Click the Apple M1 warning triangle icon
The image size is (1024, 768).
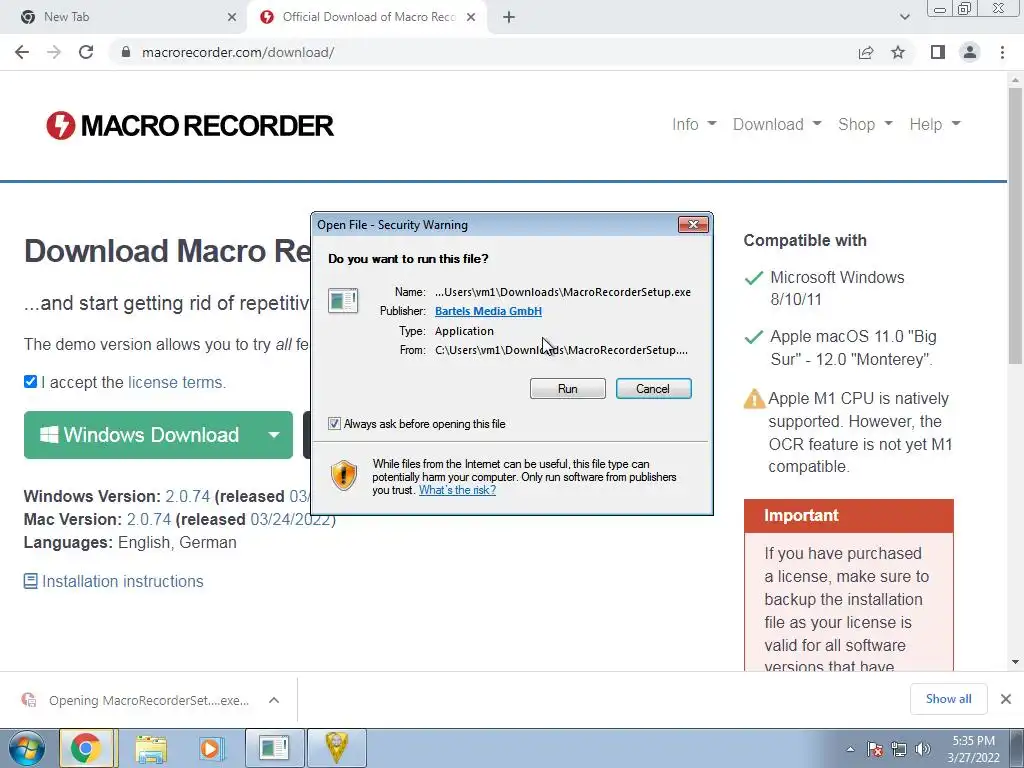tap(754, 399)
